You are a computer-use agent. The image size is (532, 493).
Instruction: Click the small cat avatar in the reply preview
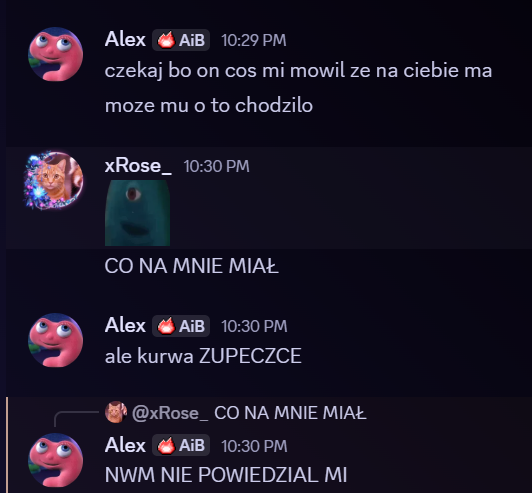[116, 413]
